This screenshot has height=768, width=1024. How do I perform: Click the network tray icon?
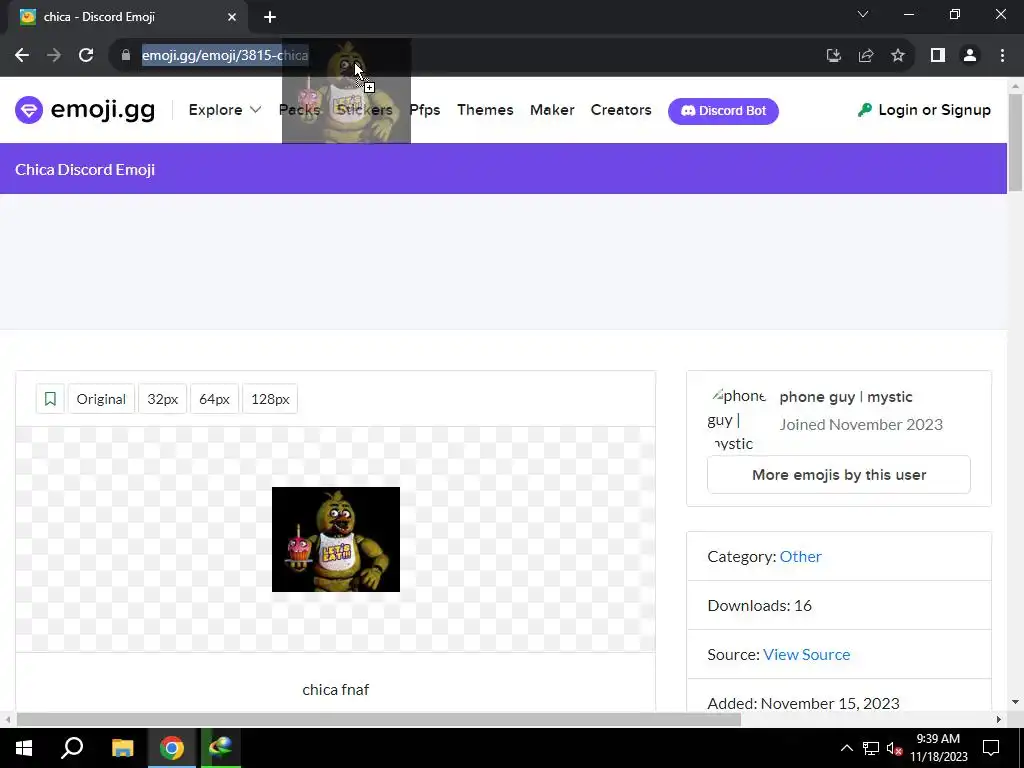(x=871, y=748)
